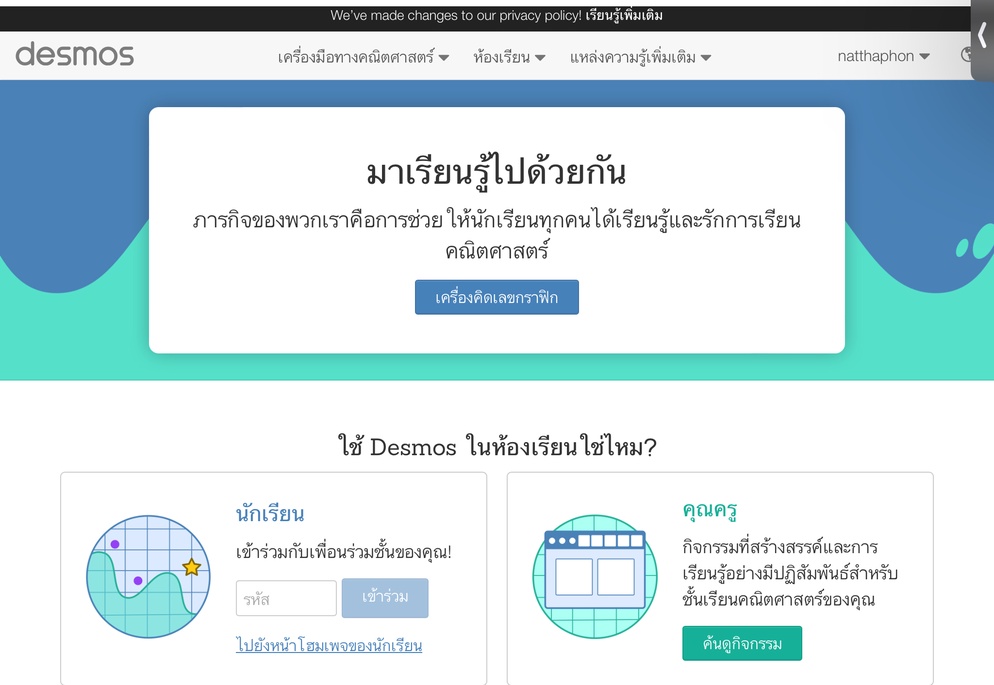Expand the แหล่งความรู้เพิ่มเติม menu

point(640,57)
